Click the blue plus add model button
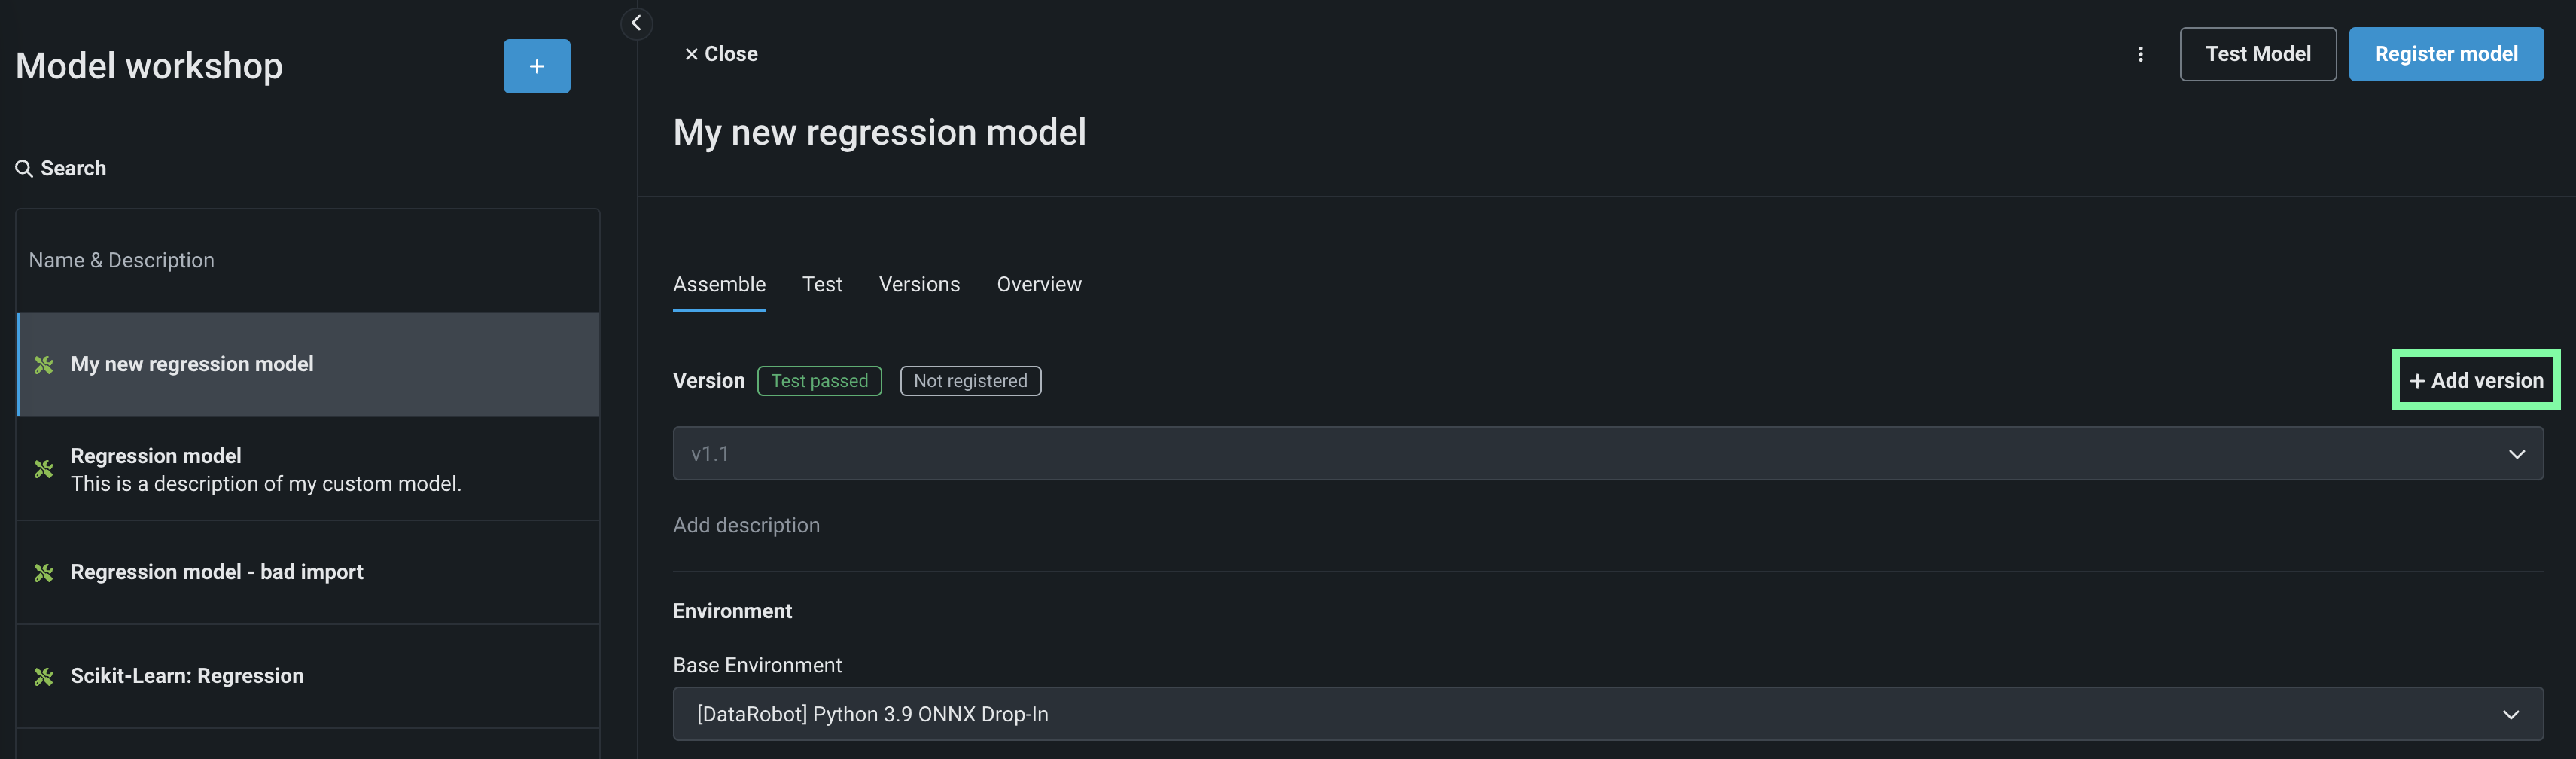 pos(536,66)
